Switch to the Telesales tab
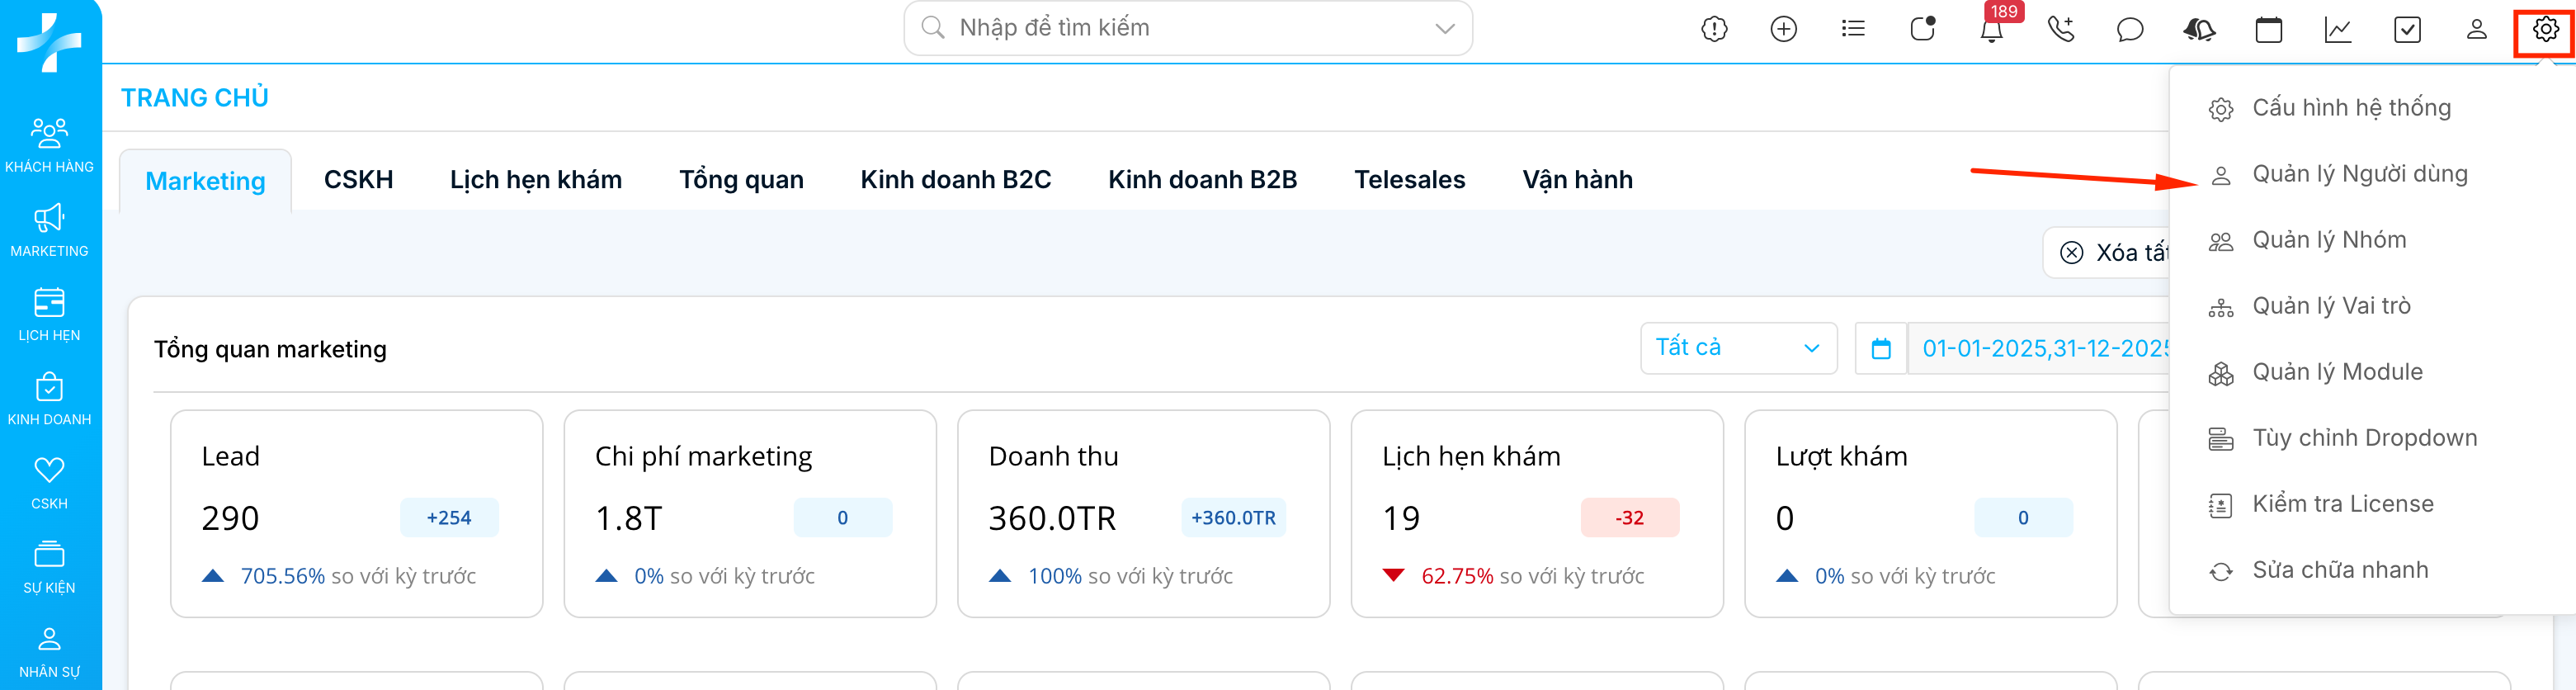The image size is (2576, 690). click(x=1408, y=180)
